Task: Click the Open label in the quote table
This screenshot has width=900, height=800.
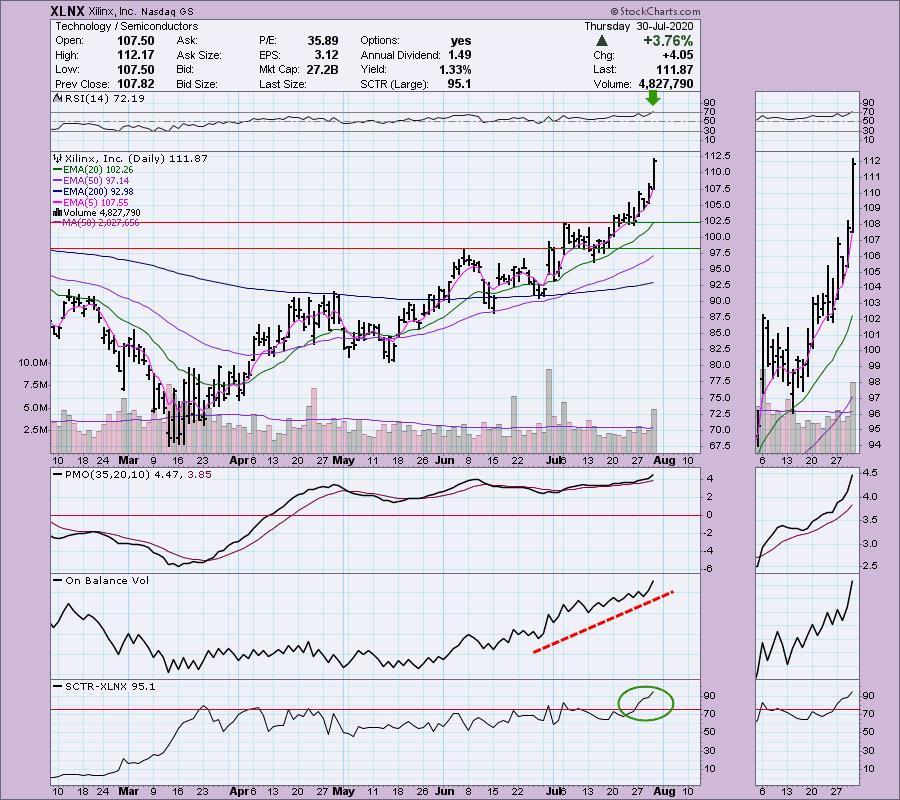Action: 69,41
